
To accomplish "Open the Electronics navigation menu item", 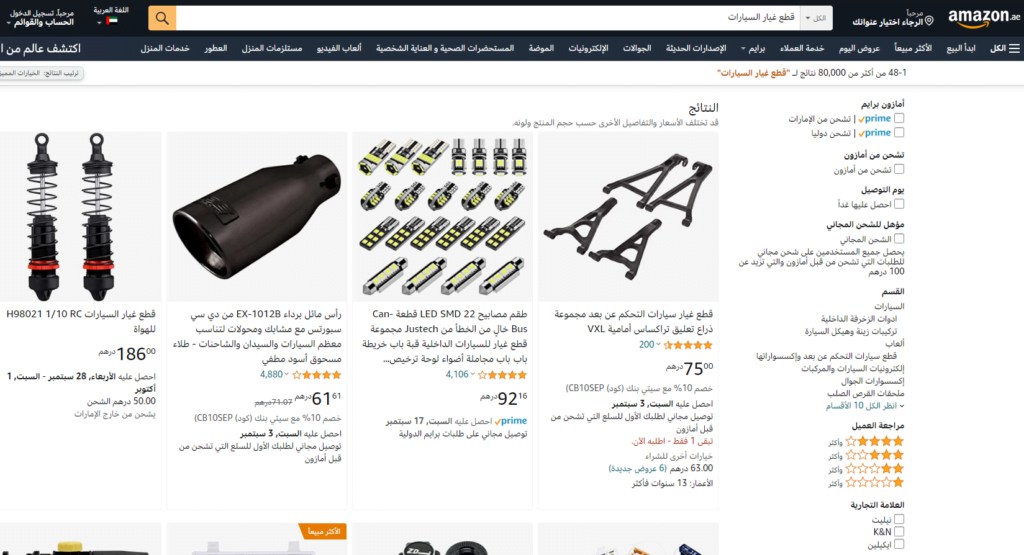I will point(588,48).
